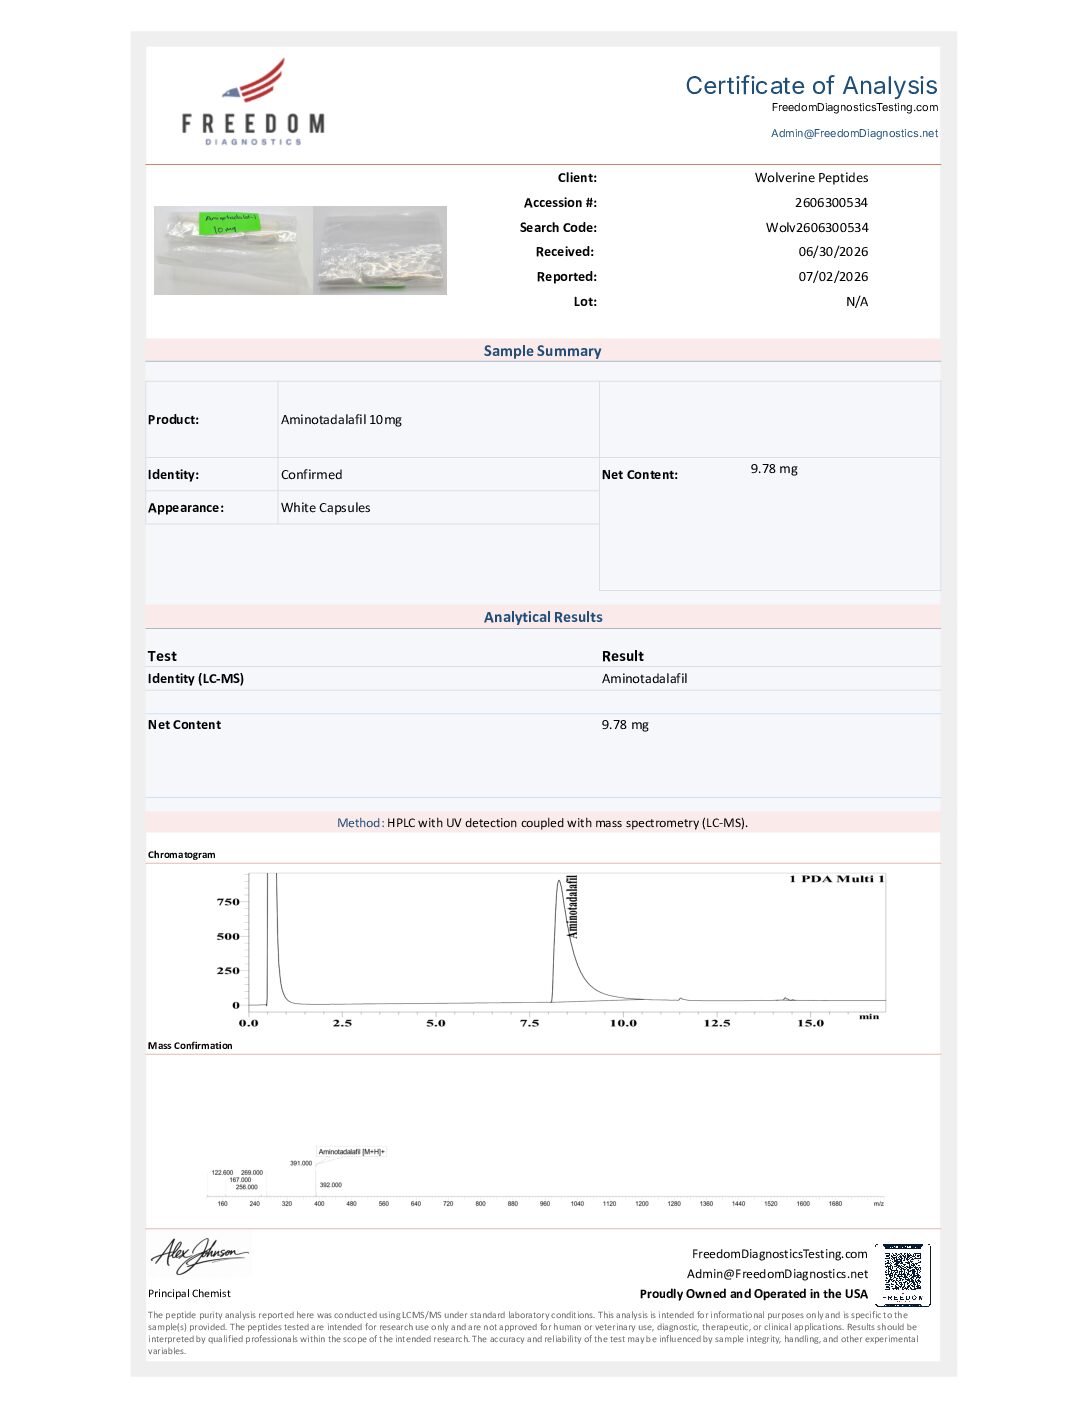The width and height of the screenshot is (1088, 1408).
Task: Click the footer Admin@FreedomDiagnostics.net email
Action: pyautogui.click(x=777, y=1274)
